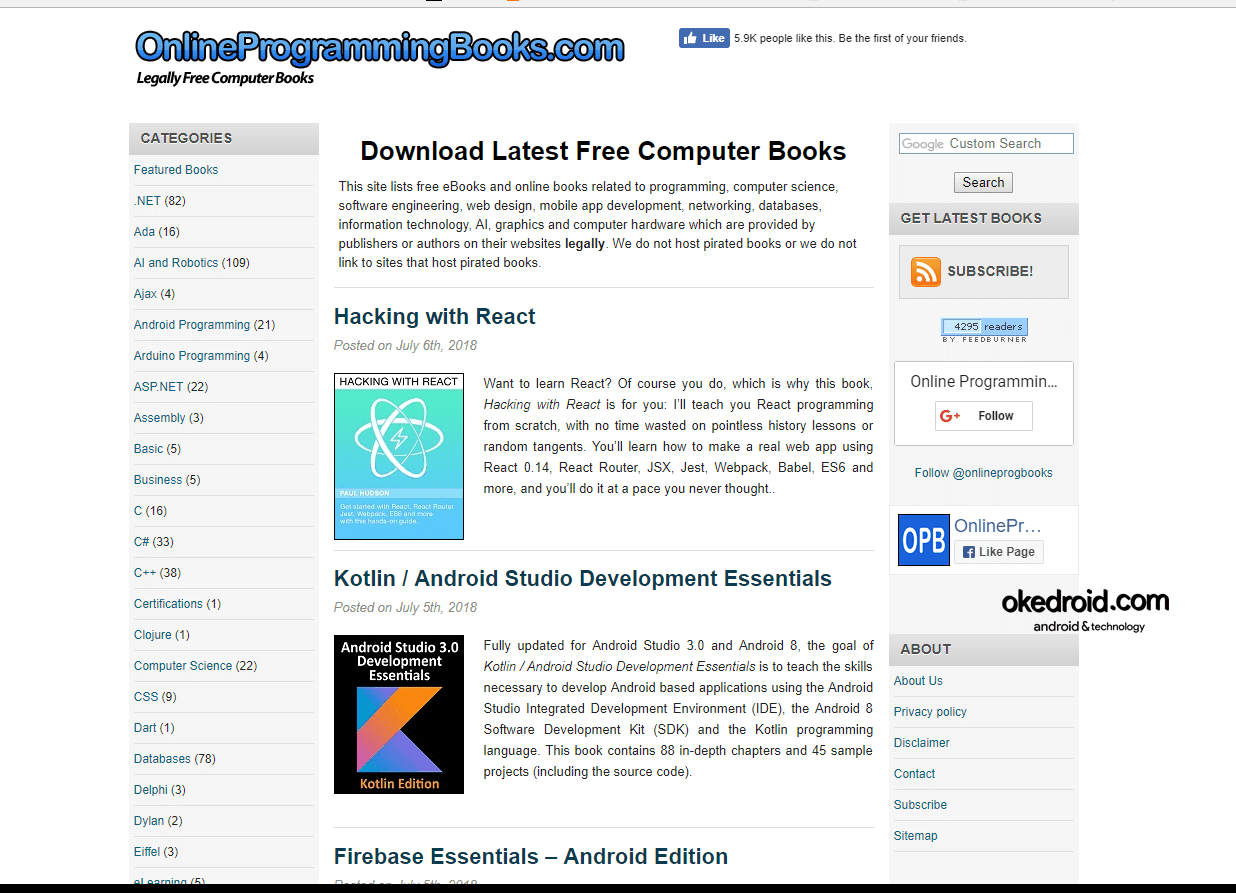This screenshot has width=1236, height=893.
Task: Click the 'Legally Free Computer Books' tagline
Action: click(x=226, y=78)
